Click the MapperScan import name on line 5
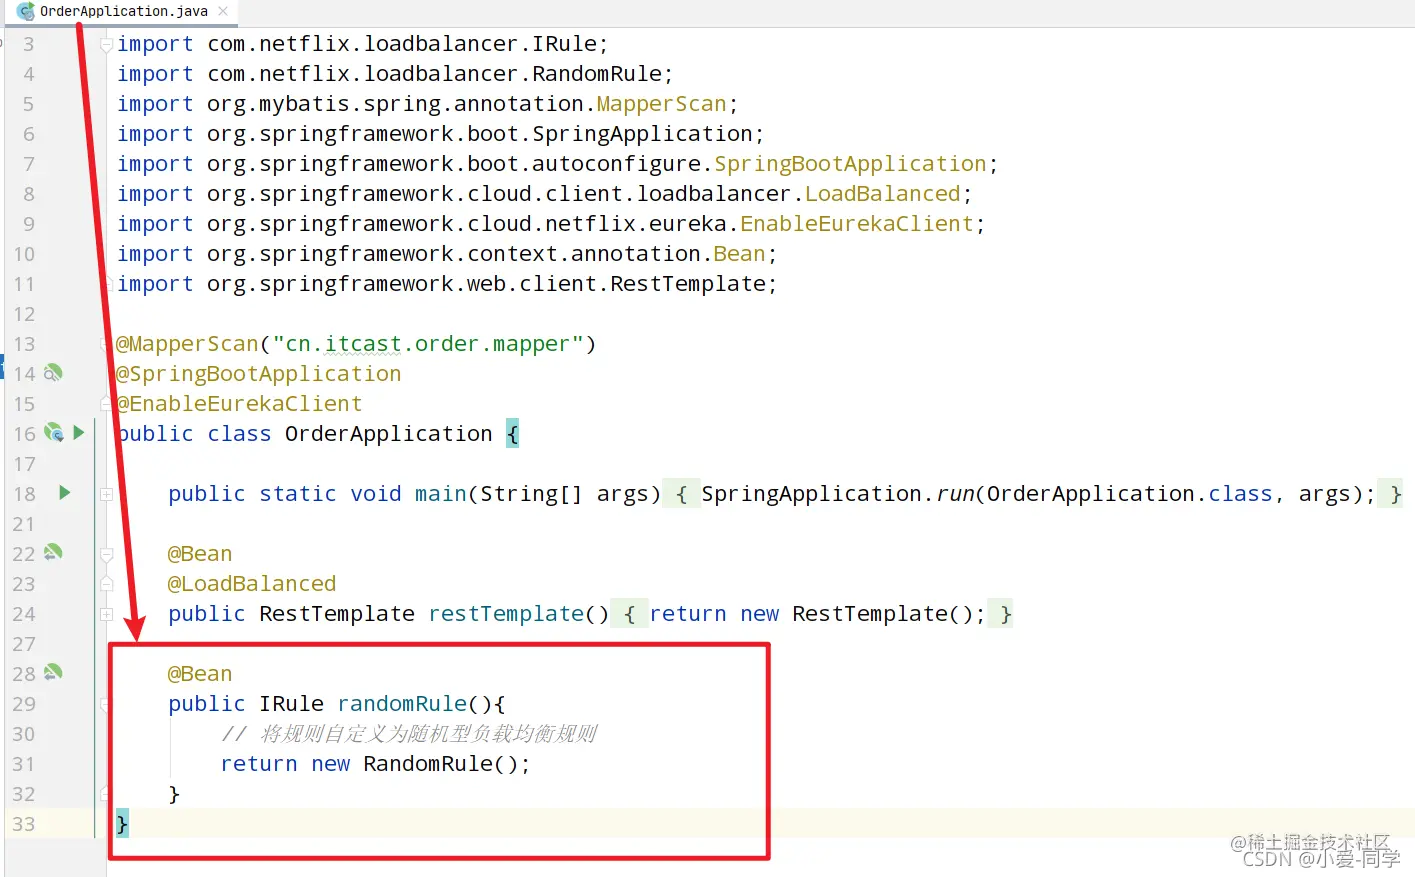 [x=662, y=104]
